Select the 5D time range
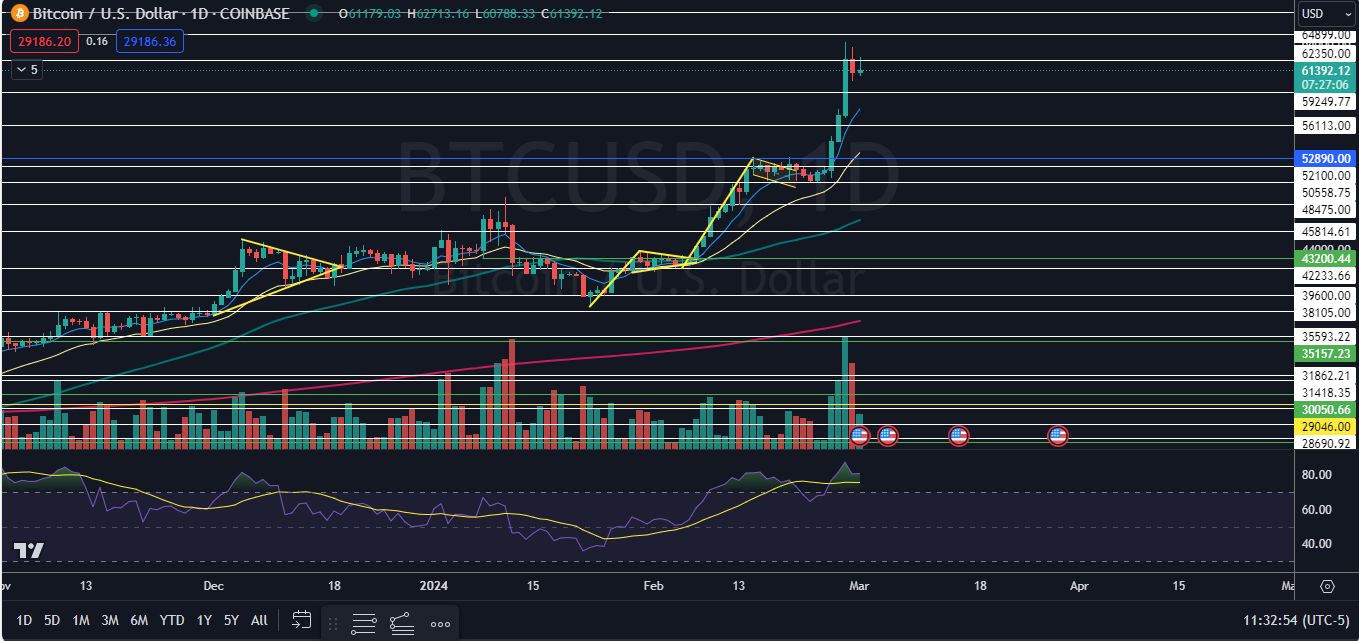 pos(52,620)
